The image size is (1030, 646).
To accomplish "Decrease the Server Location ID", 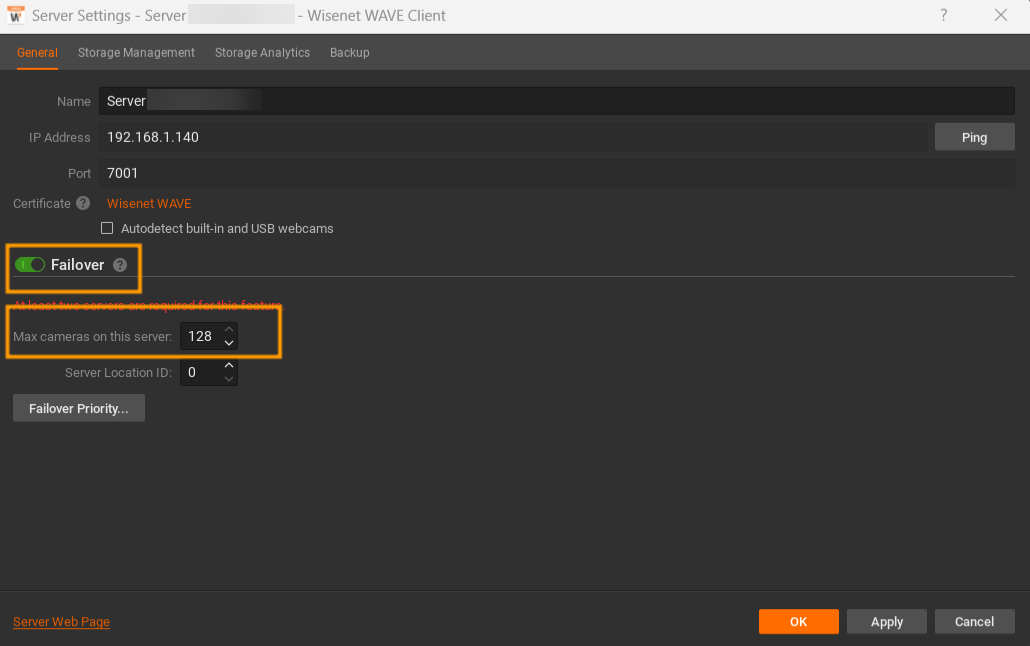I will [229, 379].
